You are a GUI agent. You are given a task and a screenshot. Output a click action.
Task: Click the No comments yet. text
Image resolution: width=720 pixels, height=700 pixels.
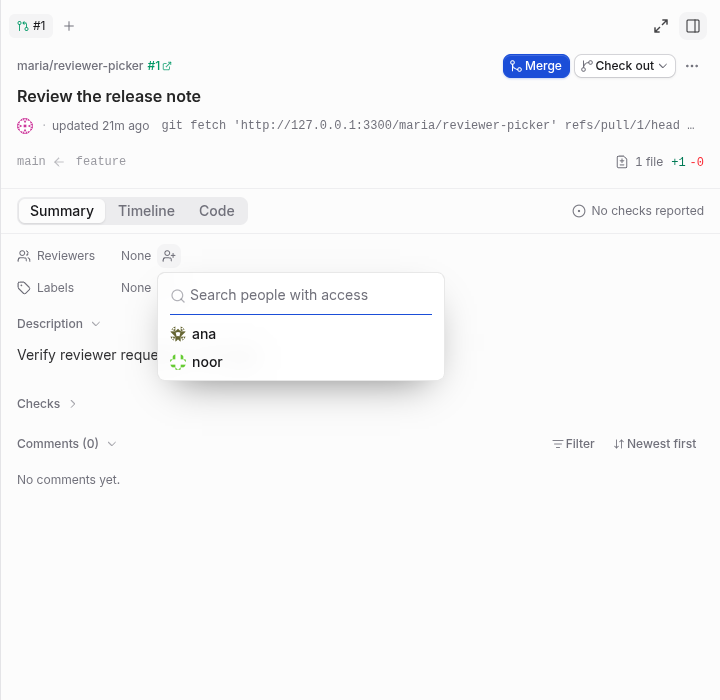point(68,480)
